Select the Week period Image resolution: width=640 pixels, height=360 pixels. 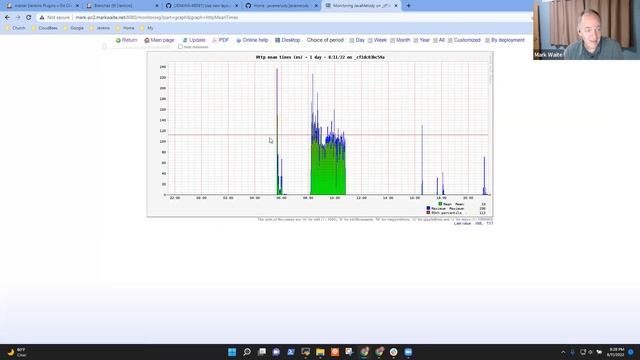[x=377, y=40]
